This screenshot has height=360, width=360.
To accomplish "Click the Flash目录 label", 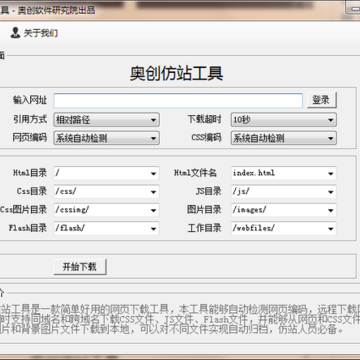I will tap(28, 228).
